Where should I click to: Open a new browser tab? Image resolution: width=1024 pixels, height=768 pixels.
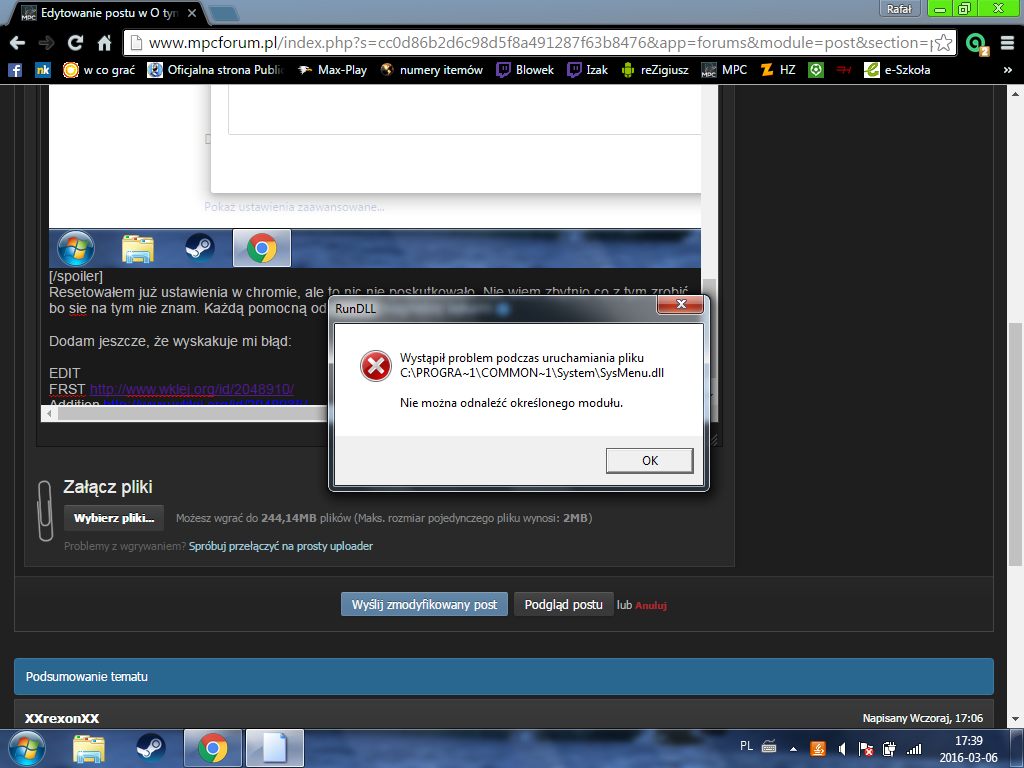coord(224,14)
